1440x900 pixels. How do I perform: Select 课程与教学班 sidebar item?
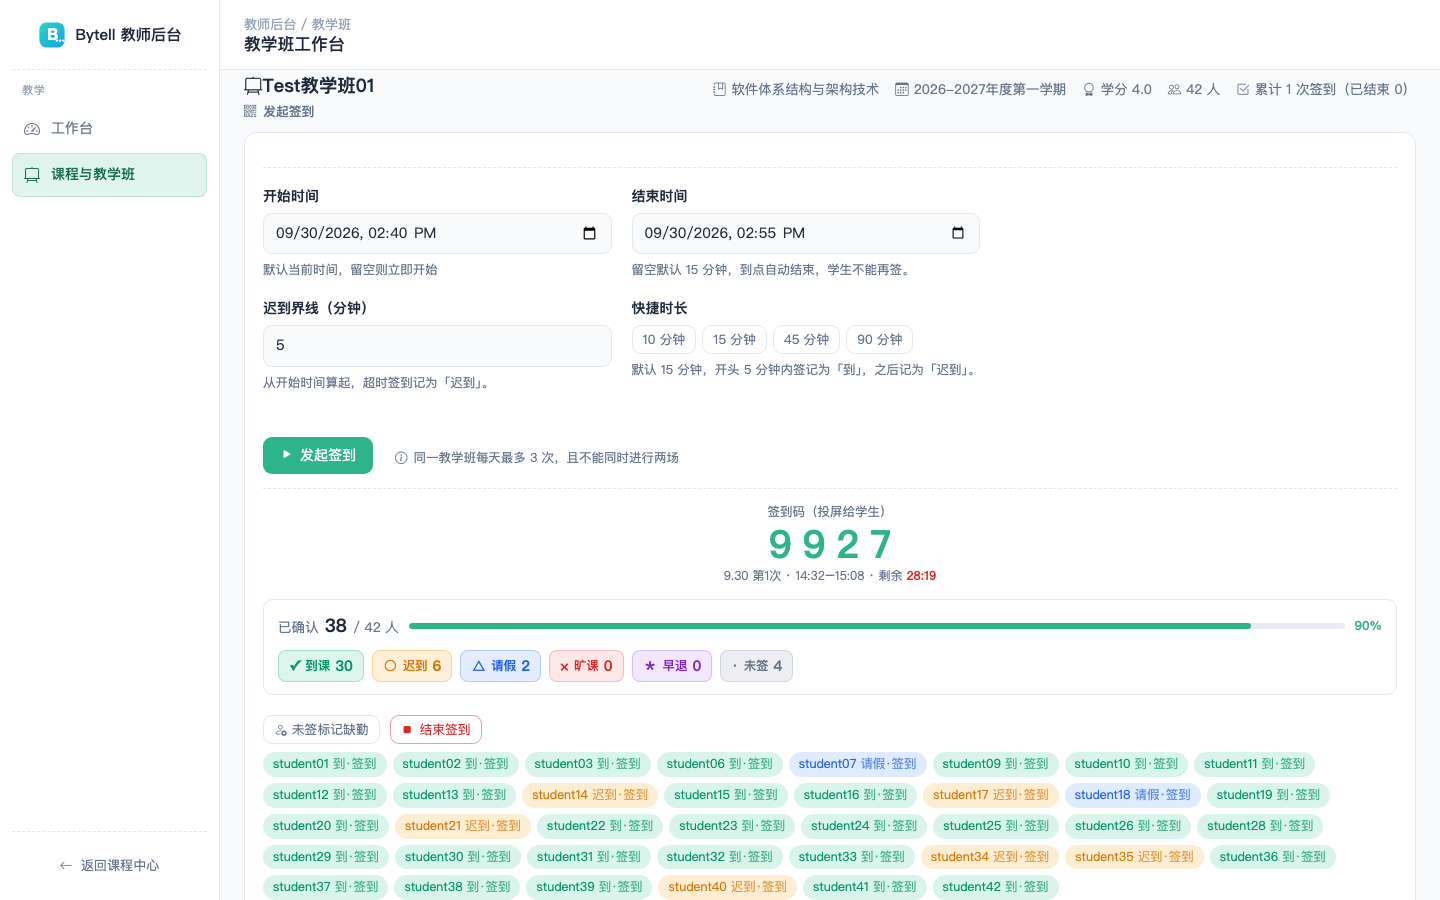(x=110, y=175)
